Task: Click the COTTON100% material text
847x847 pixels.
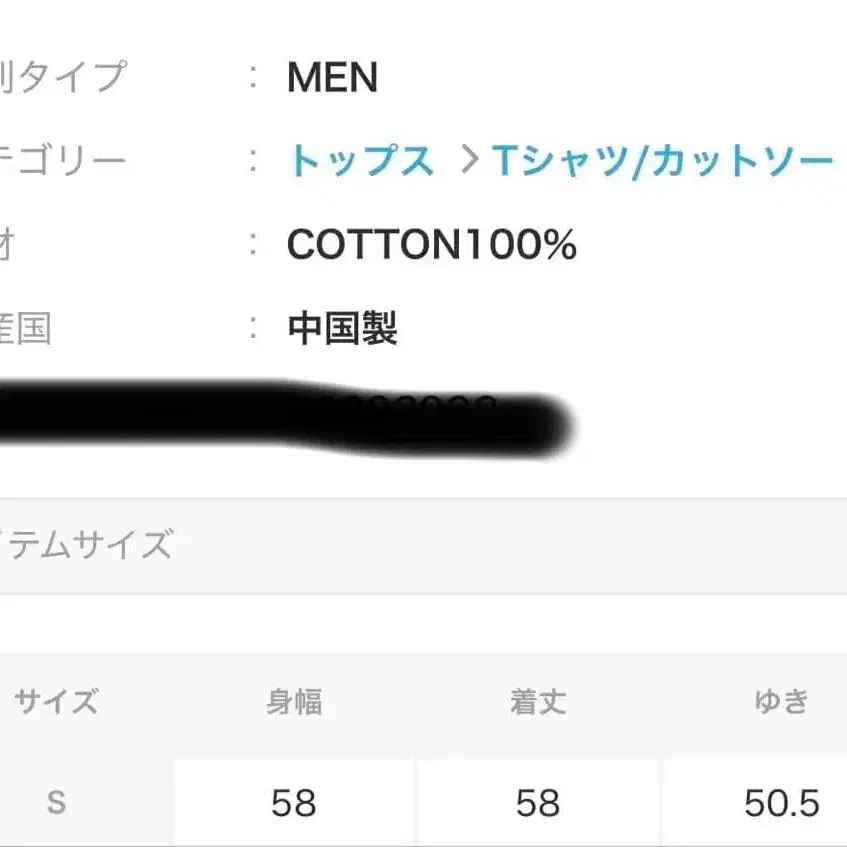Action: click(431, 245)
